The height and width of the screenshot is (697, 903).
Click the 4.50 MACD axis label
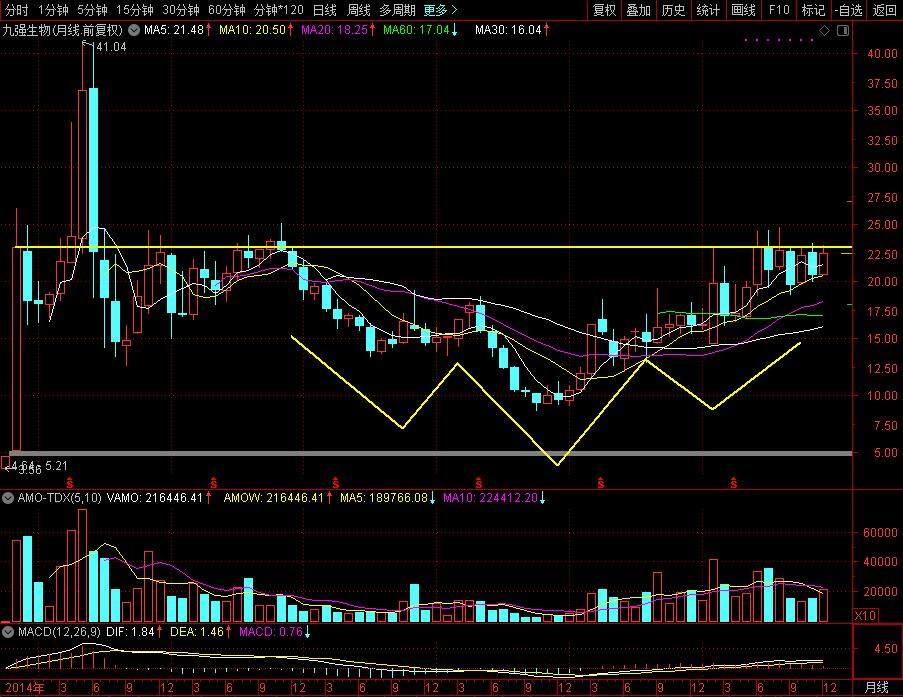(886, 649)
